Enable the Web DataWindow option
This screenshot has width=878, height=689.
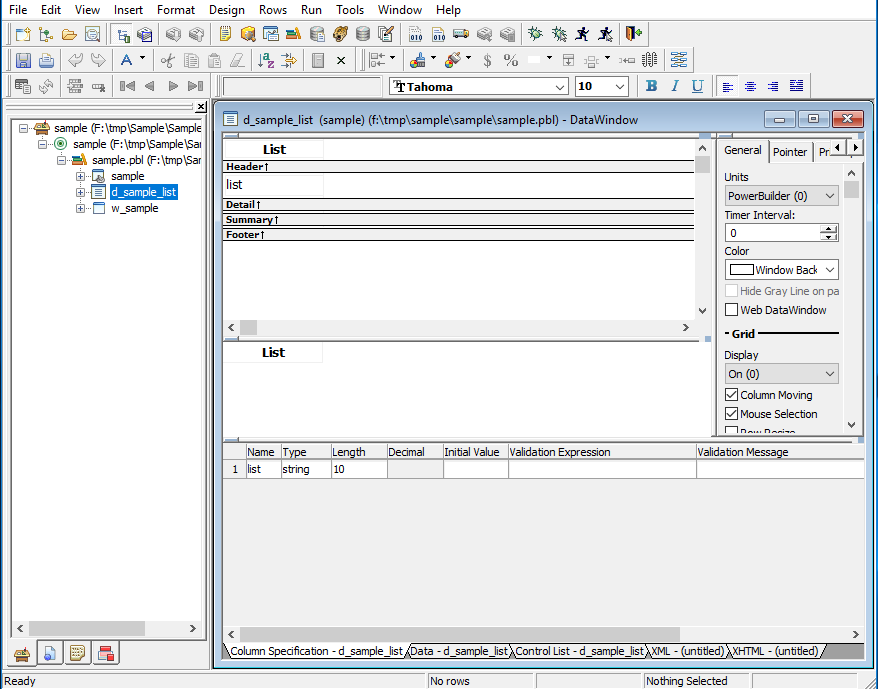[x=731, y=309]
